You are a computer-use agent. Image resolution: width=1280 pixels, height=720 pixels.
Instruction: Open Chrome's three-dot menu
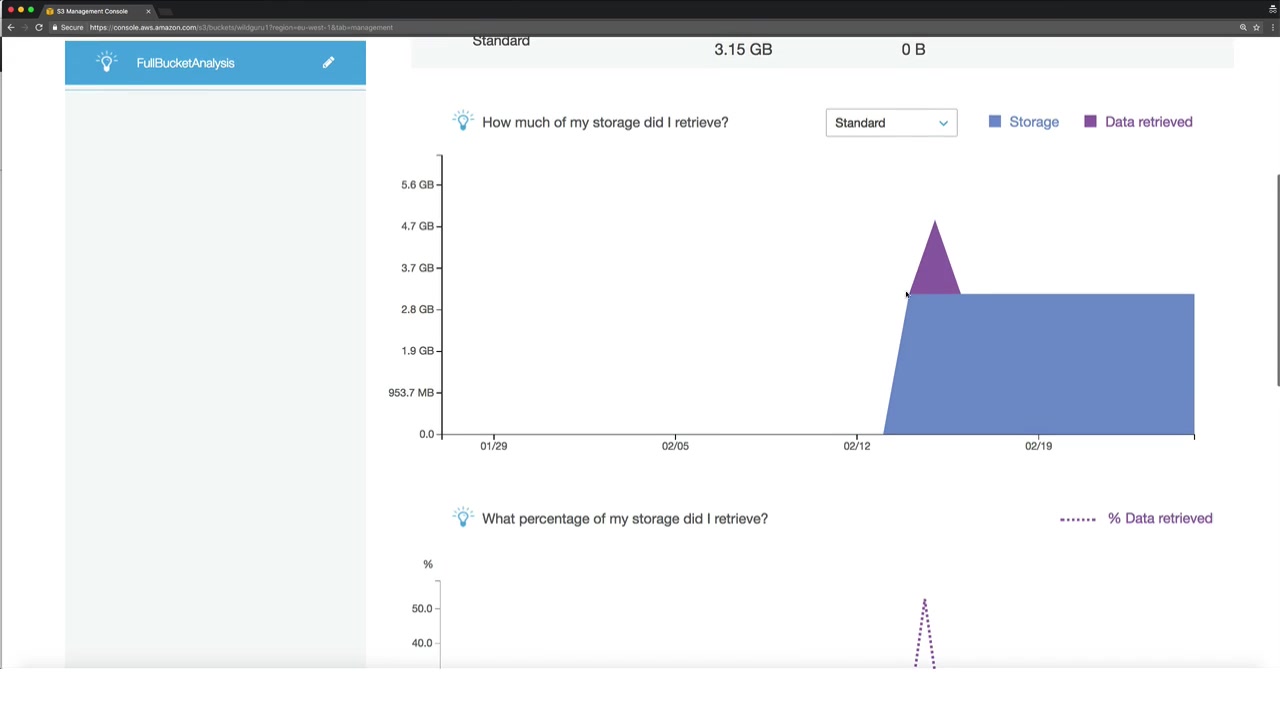[1272, 27]
